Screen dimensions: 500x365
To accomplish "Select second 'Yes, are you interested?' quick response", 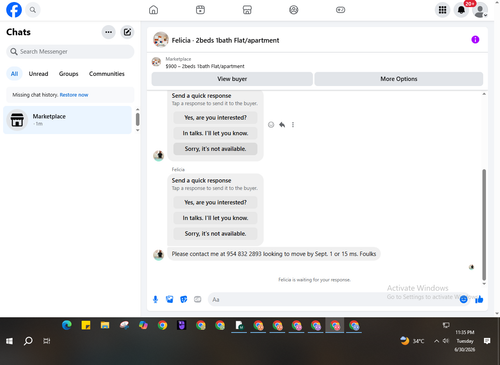I will (x=215, y=202).
